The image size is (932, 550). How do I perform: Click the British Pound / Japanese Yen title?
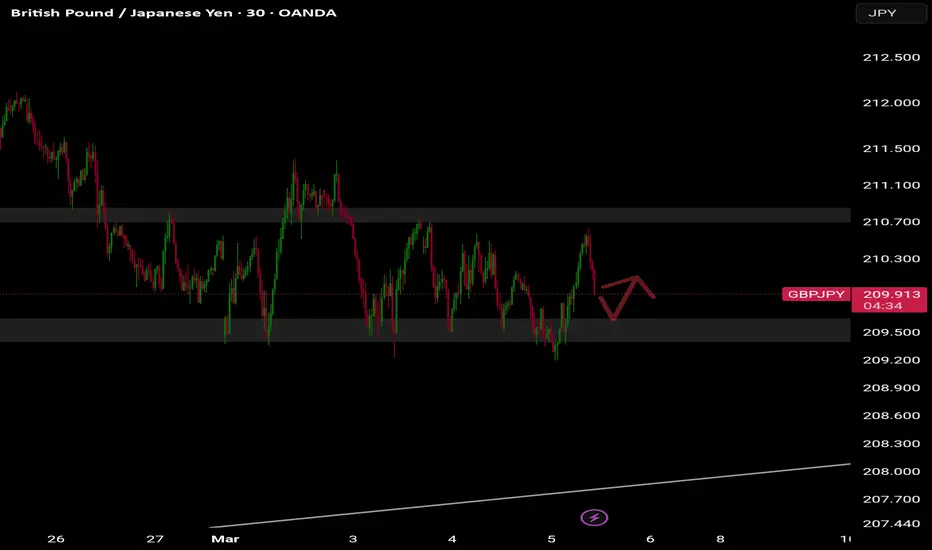[x=121, y=13]
